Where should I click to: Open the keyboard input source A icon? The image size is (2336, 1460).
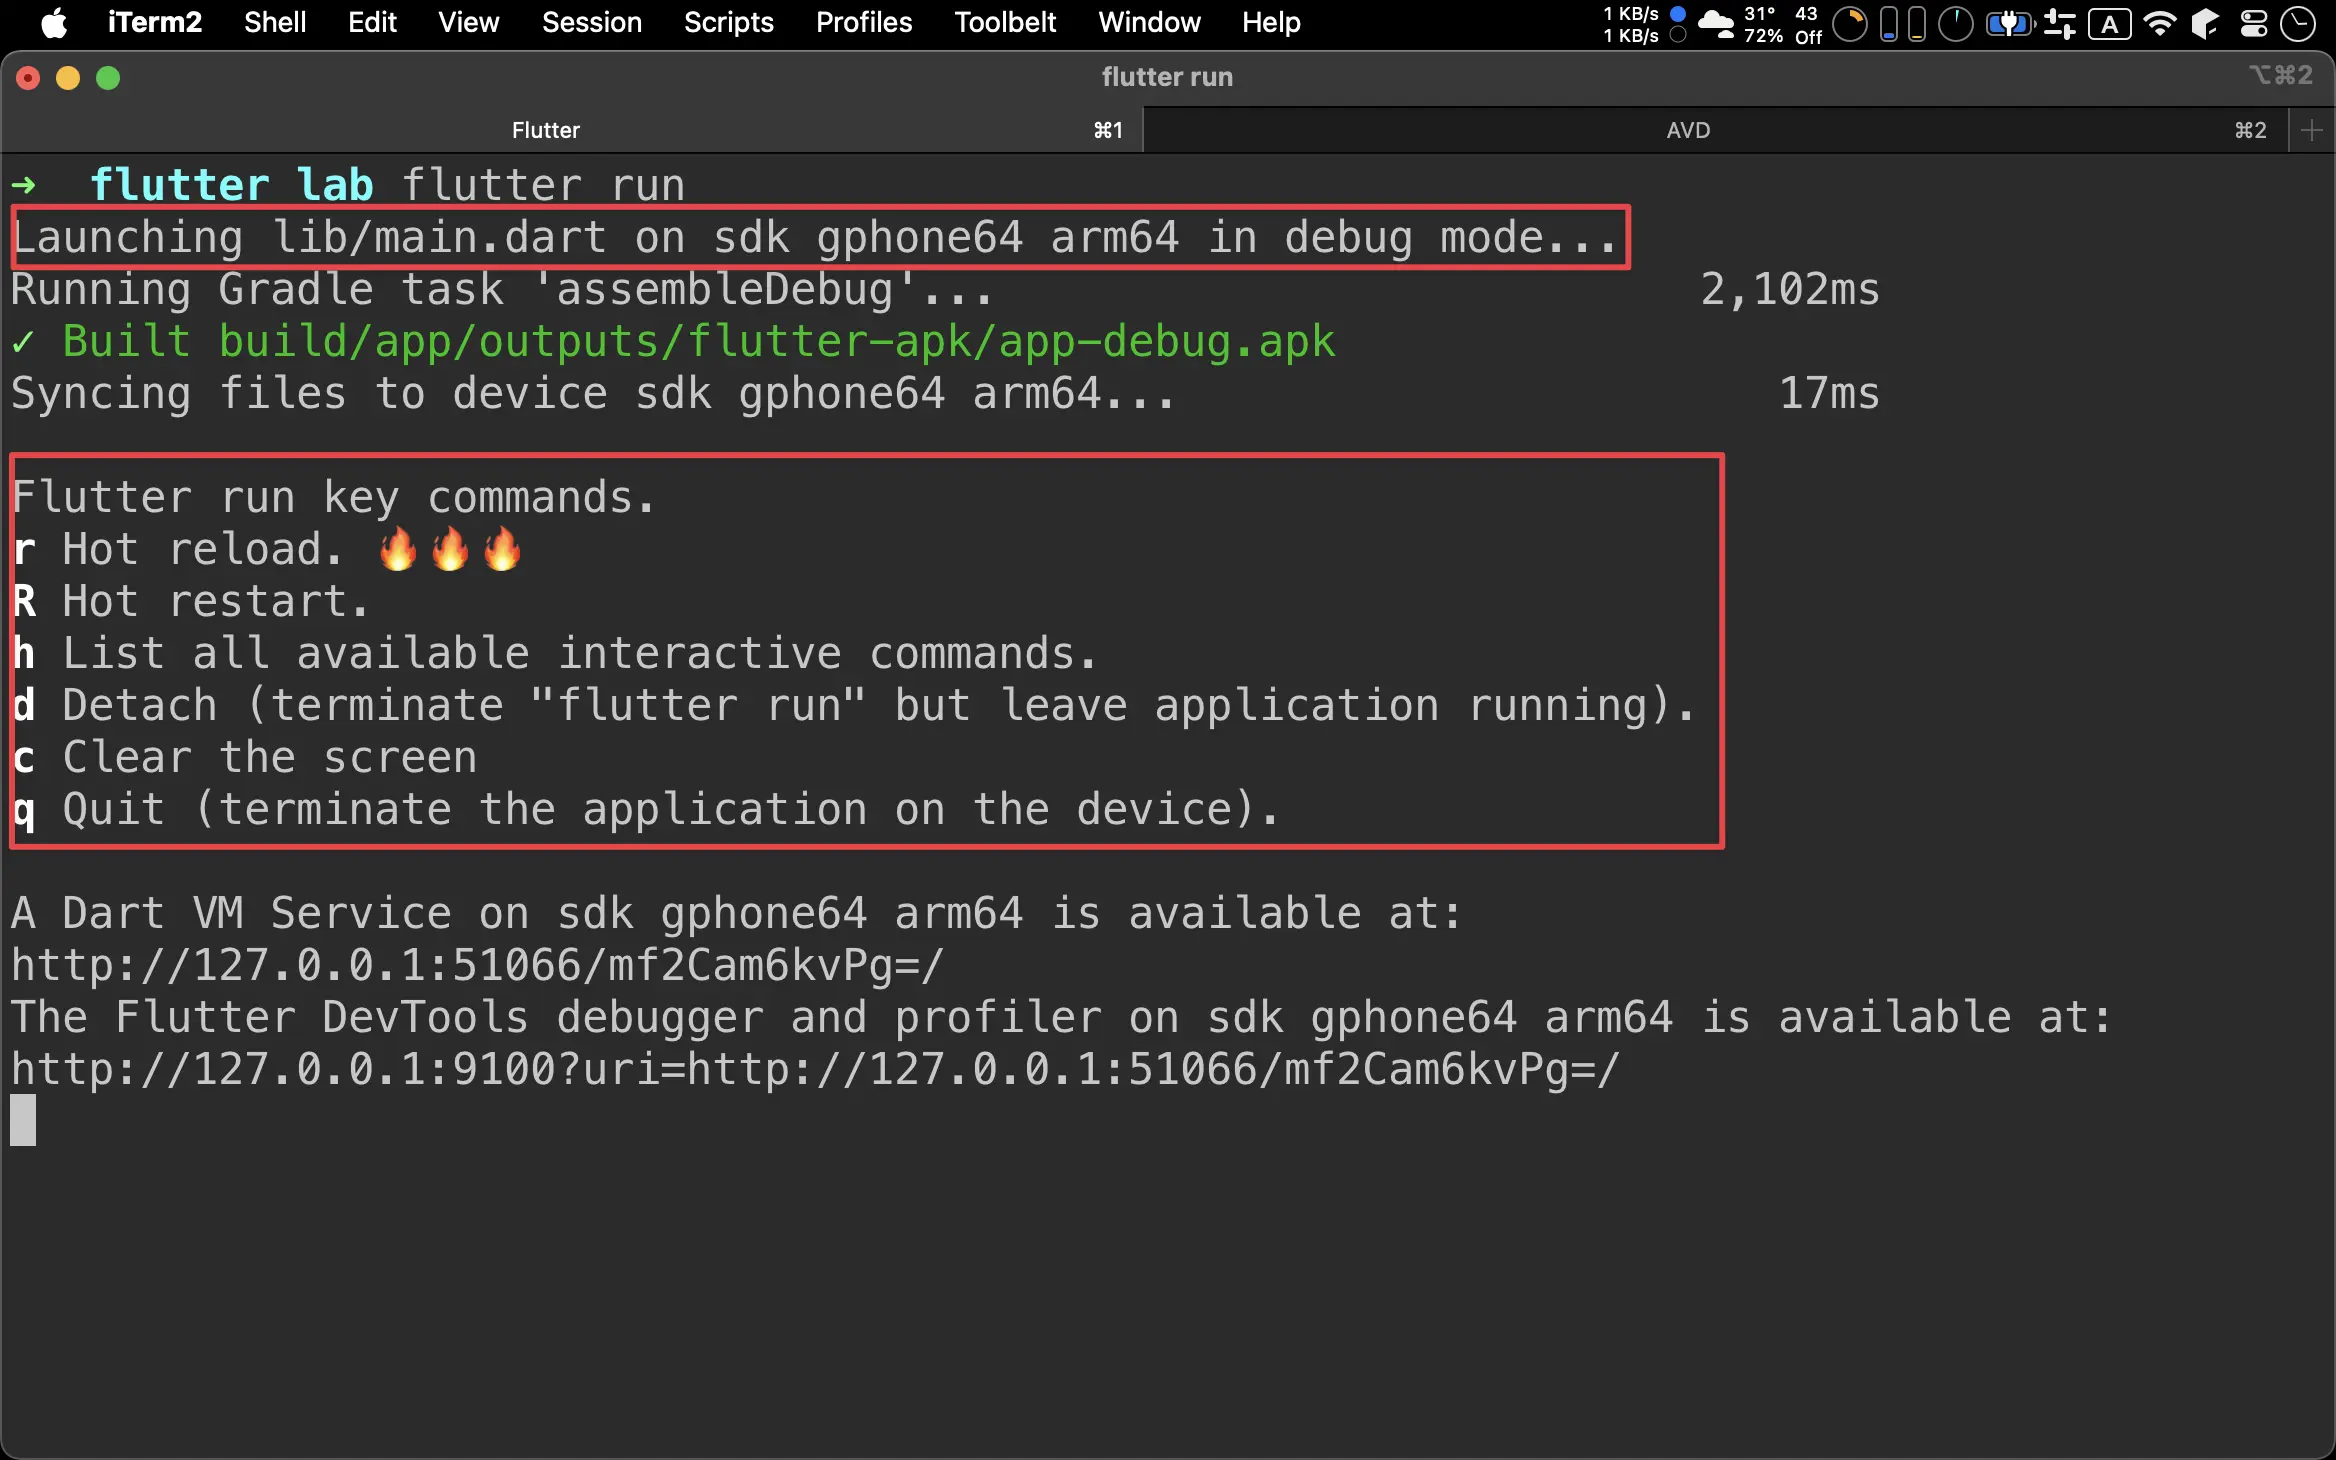coord(2110,24)
